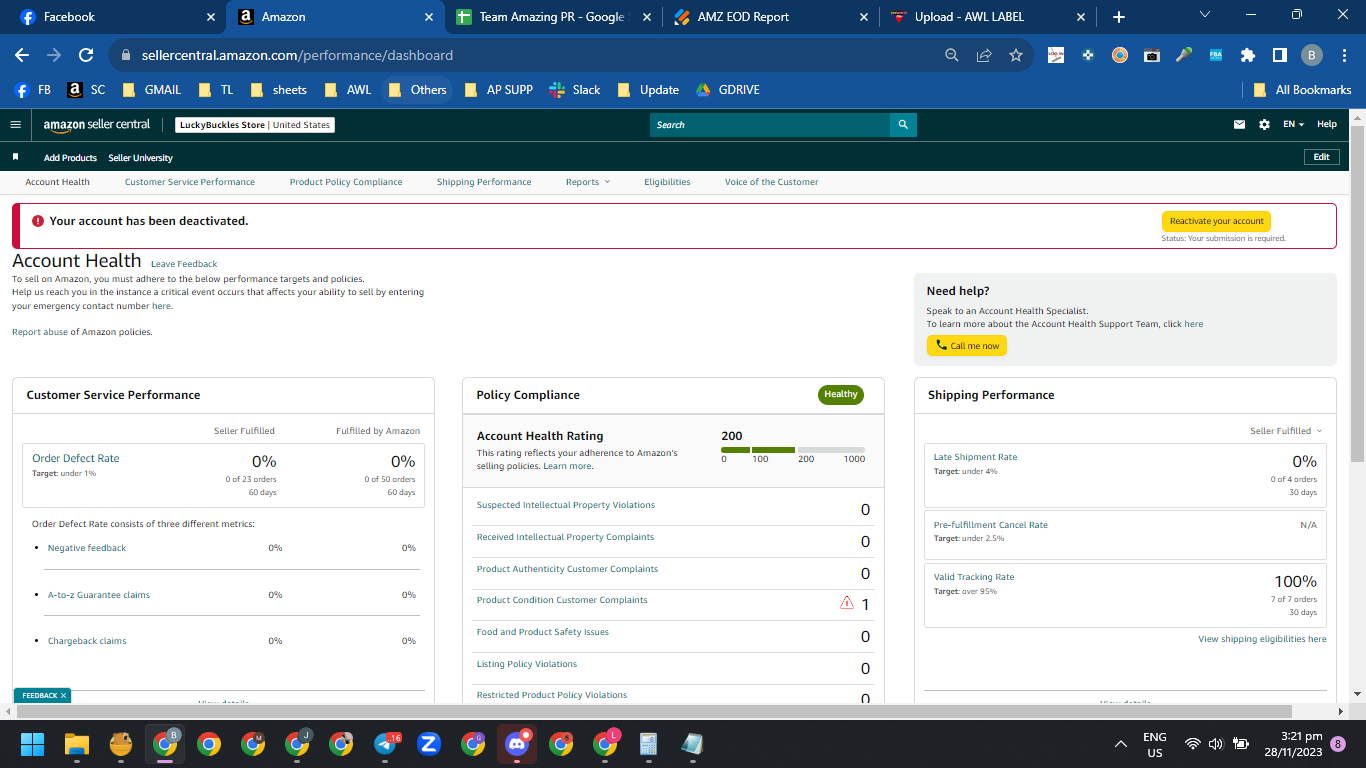The width and height of the screenshot is (1366, 768).
Task: Open the Learn more link under Account Health Rating
Action: coord(567,466)
